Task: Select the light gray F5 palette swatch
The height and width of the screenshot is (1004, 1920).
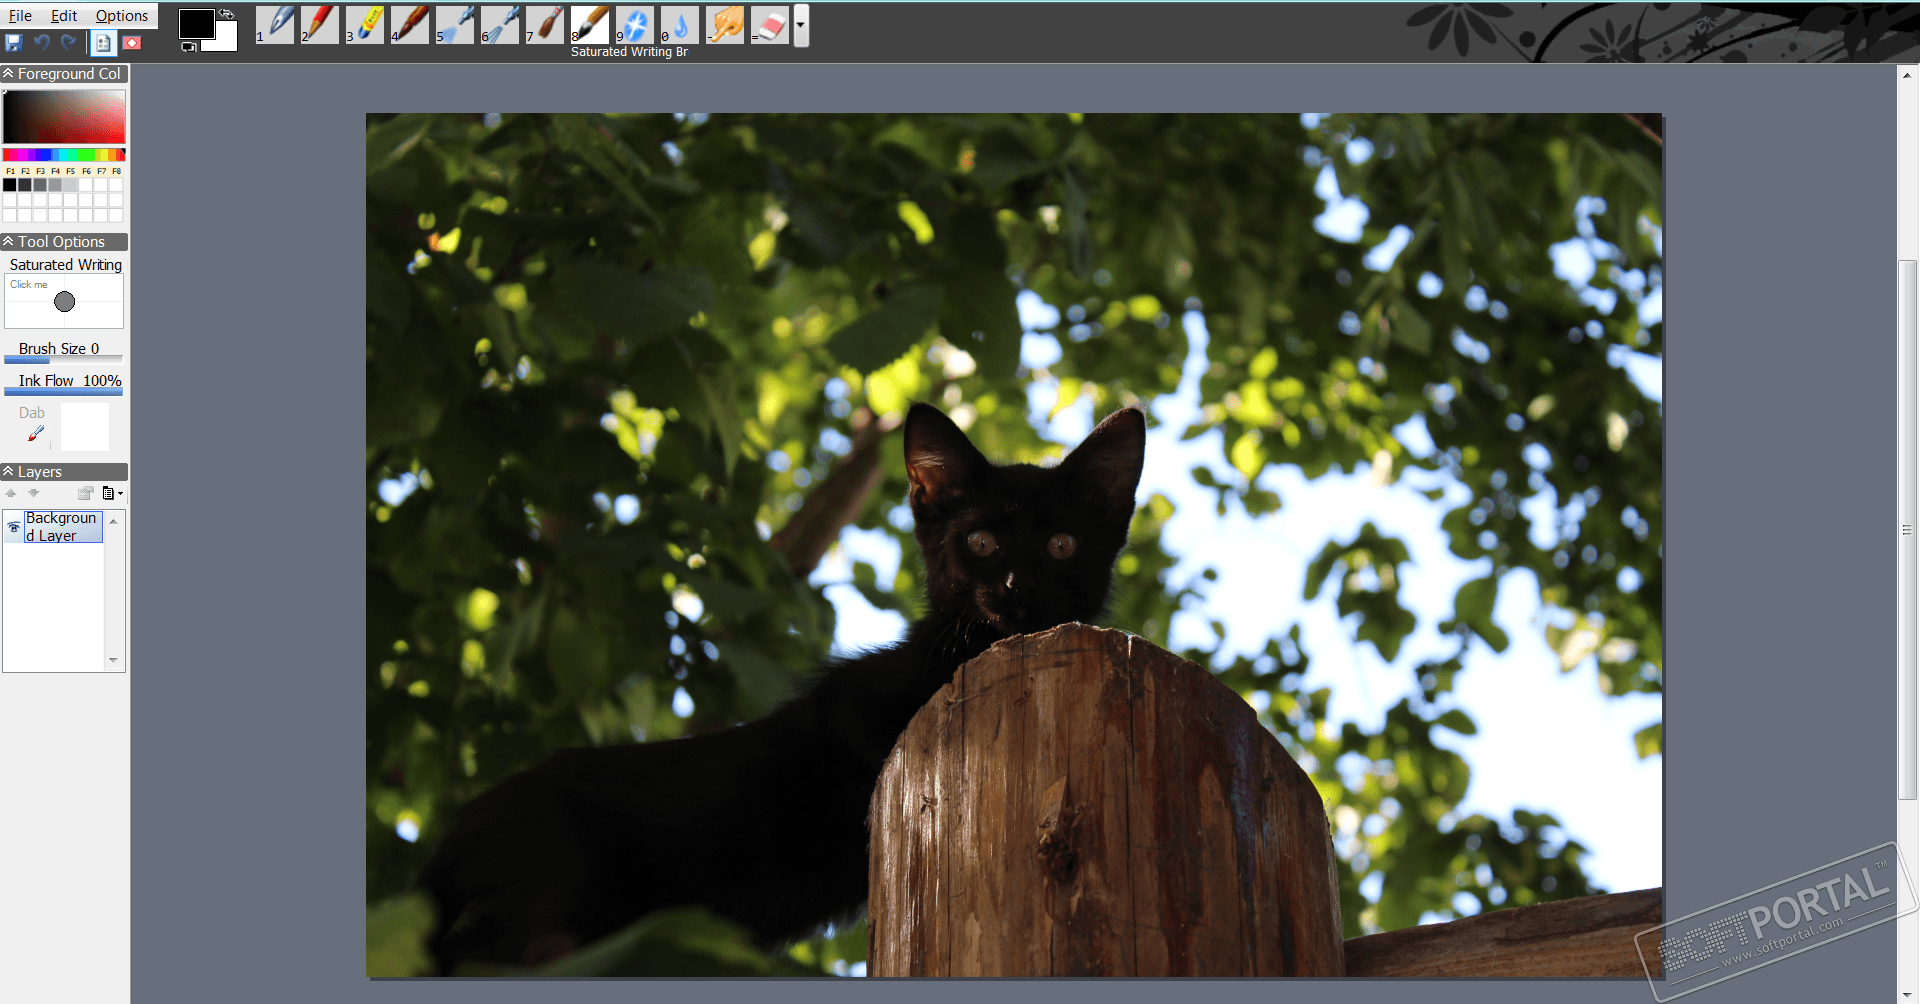Action: [x=70, y=185]
